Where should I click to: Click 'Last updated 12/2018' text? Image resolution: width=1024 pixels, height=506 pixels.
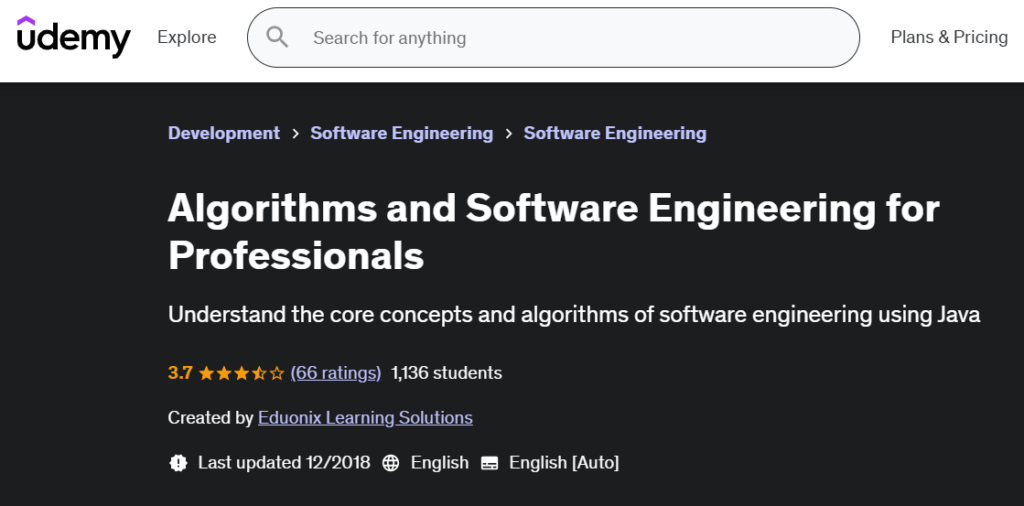pos(284,463)
